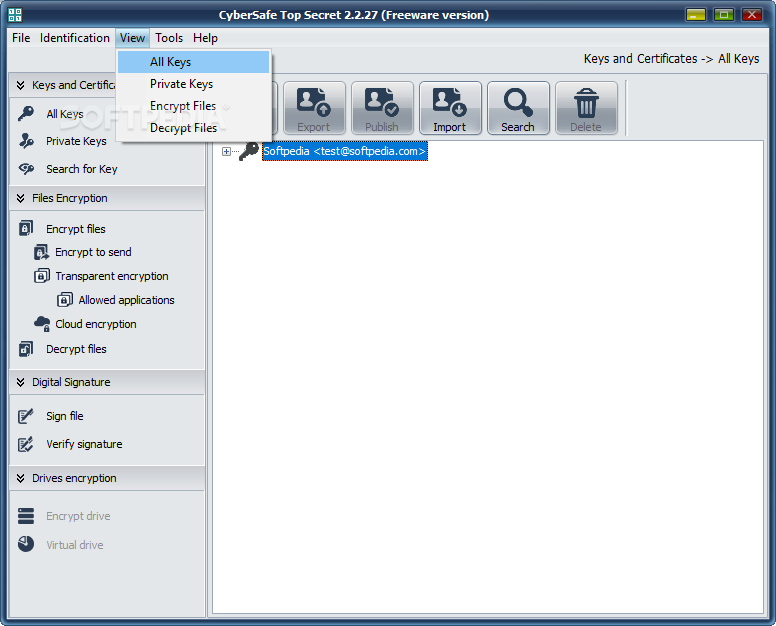
Task: Minimize the CyberSafe window
Action: [x=695, y=14]
